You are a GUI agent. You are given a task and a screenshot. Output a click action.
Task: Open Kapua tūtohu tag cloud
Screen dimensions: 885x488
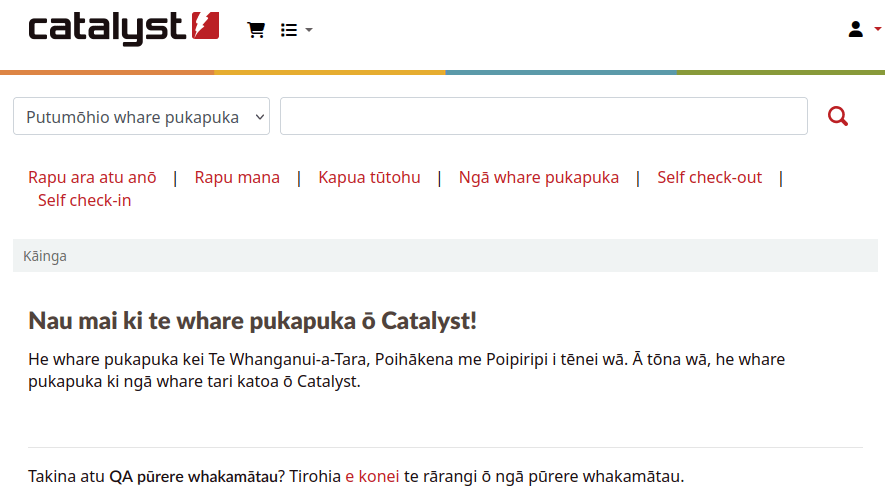coord(369,177)
